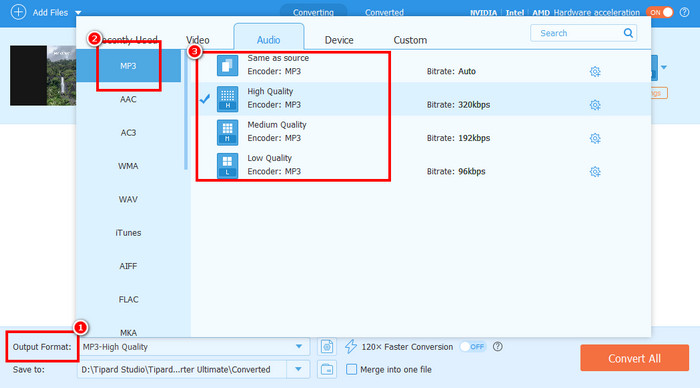
Task: Open the Save to folder icon
Action: click(327, 369)
